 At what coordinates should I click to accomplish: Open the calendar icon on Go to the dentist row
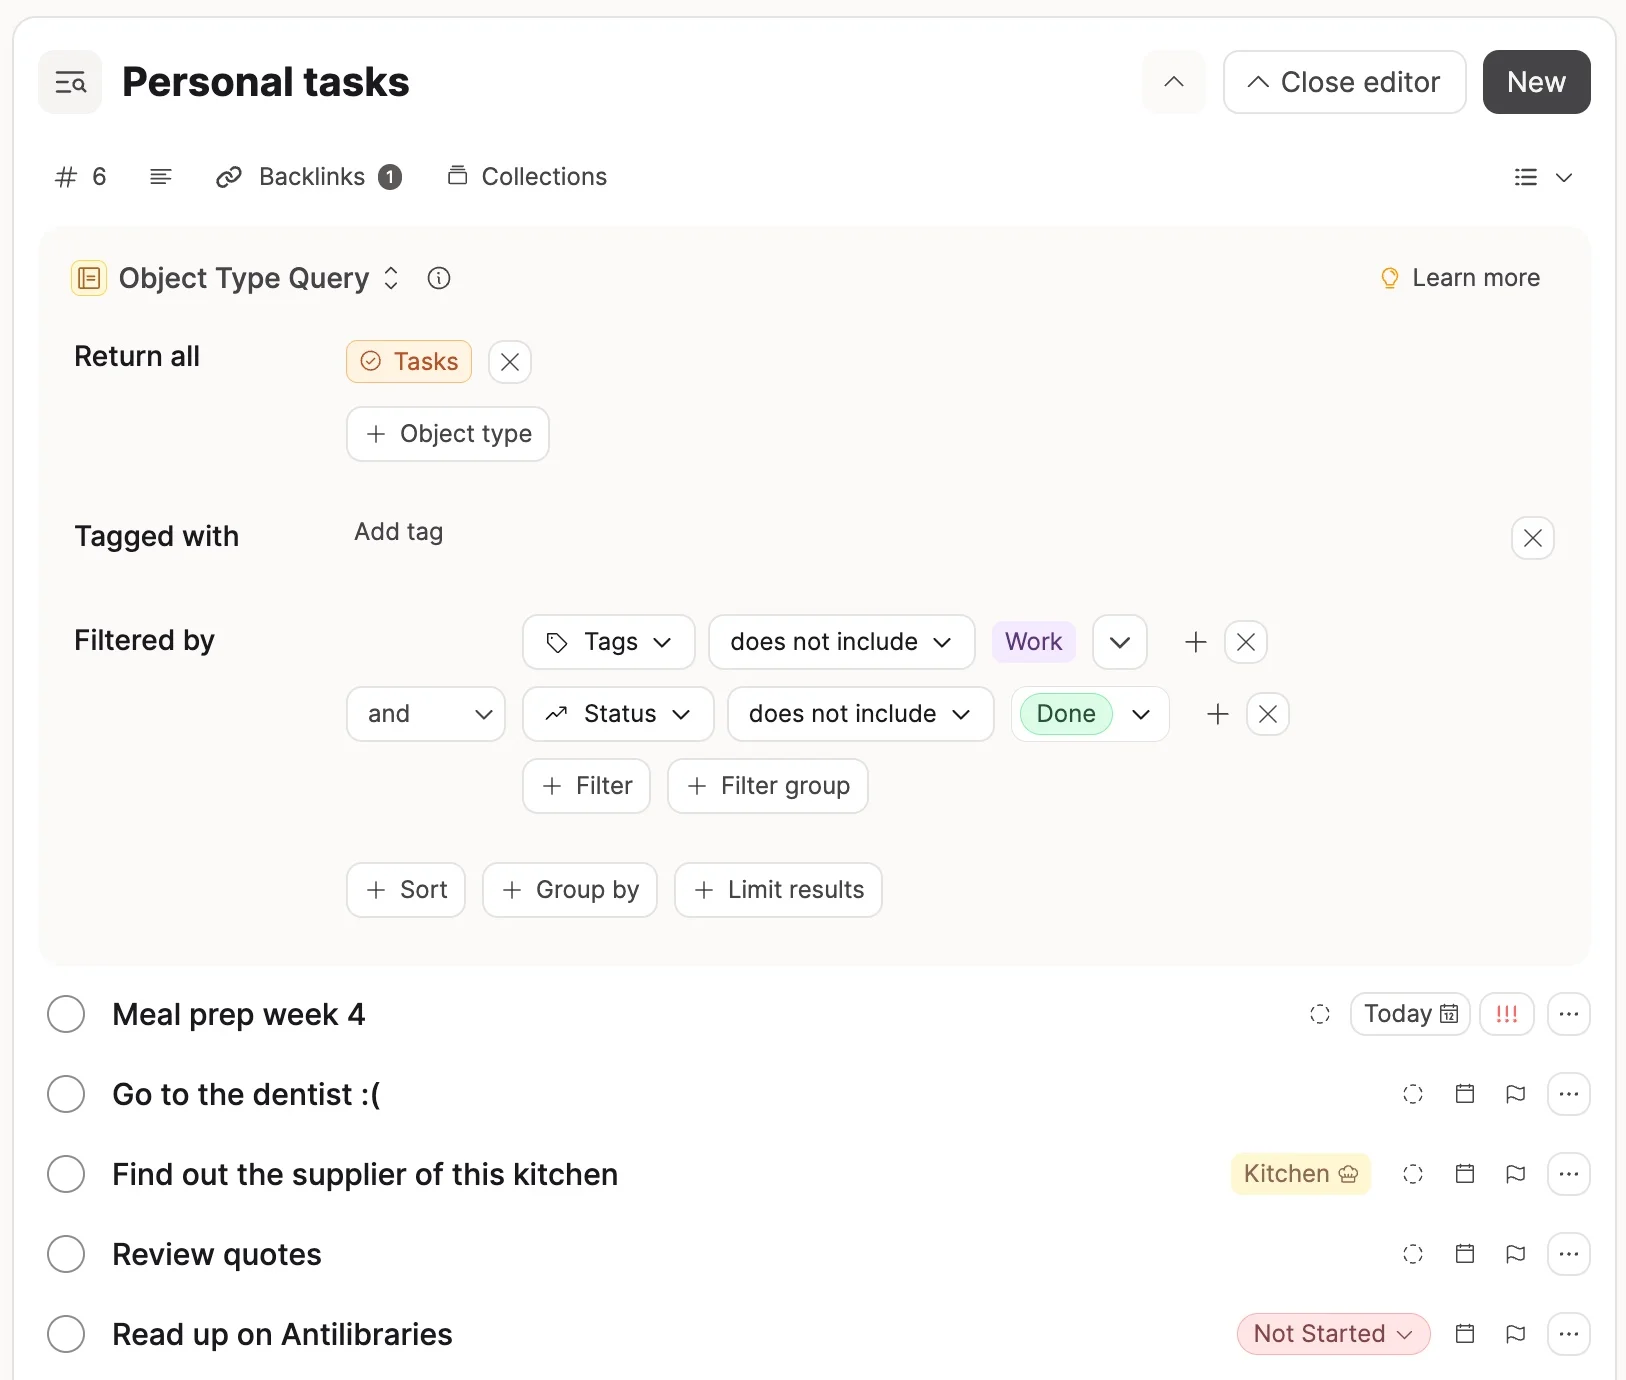[x=1464, y=1094]
